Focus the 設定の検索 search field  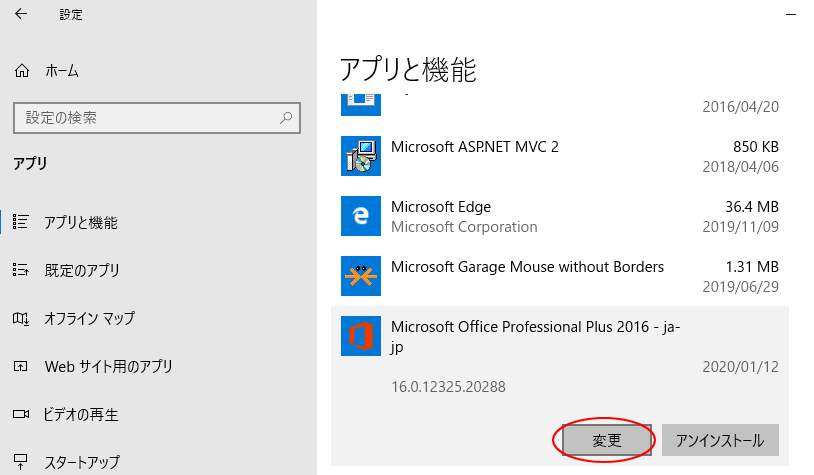click(x=157, y=118)
